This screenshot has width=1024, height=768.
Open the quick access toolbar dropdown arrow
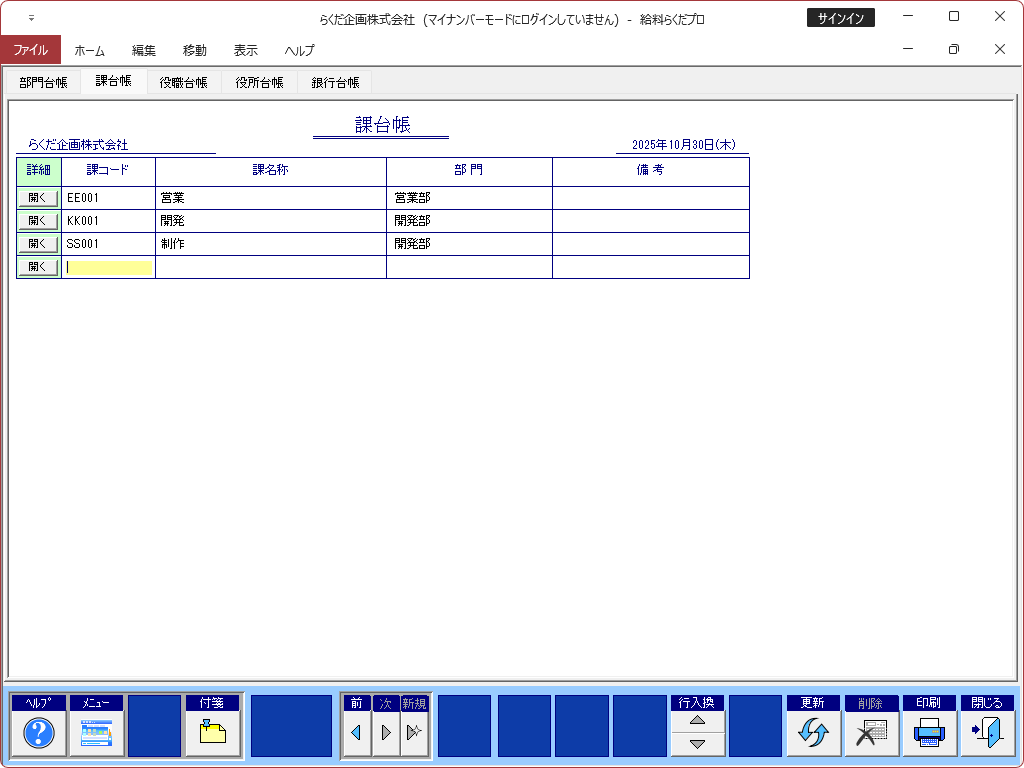pyautogui.click(x=31, y=18)
